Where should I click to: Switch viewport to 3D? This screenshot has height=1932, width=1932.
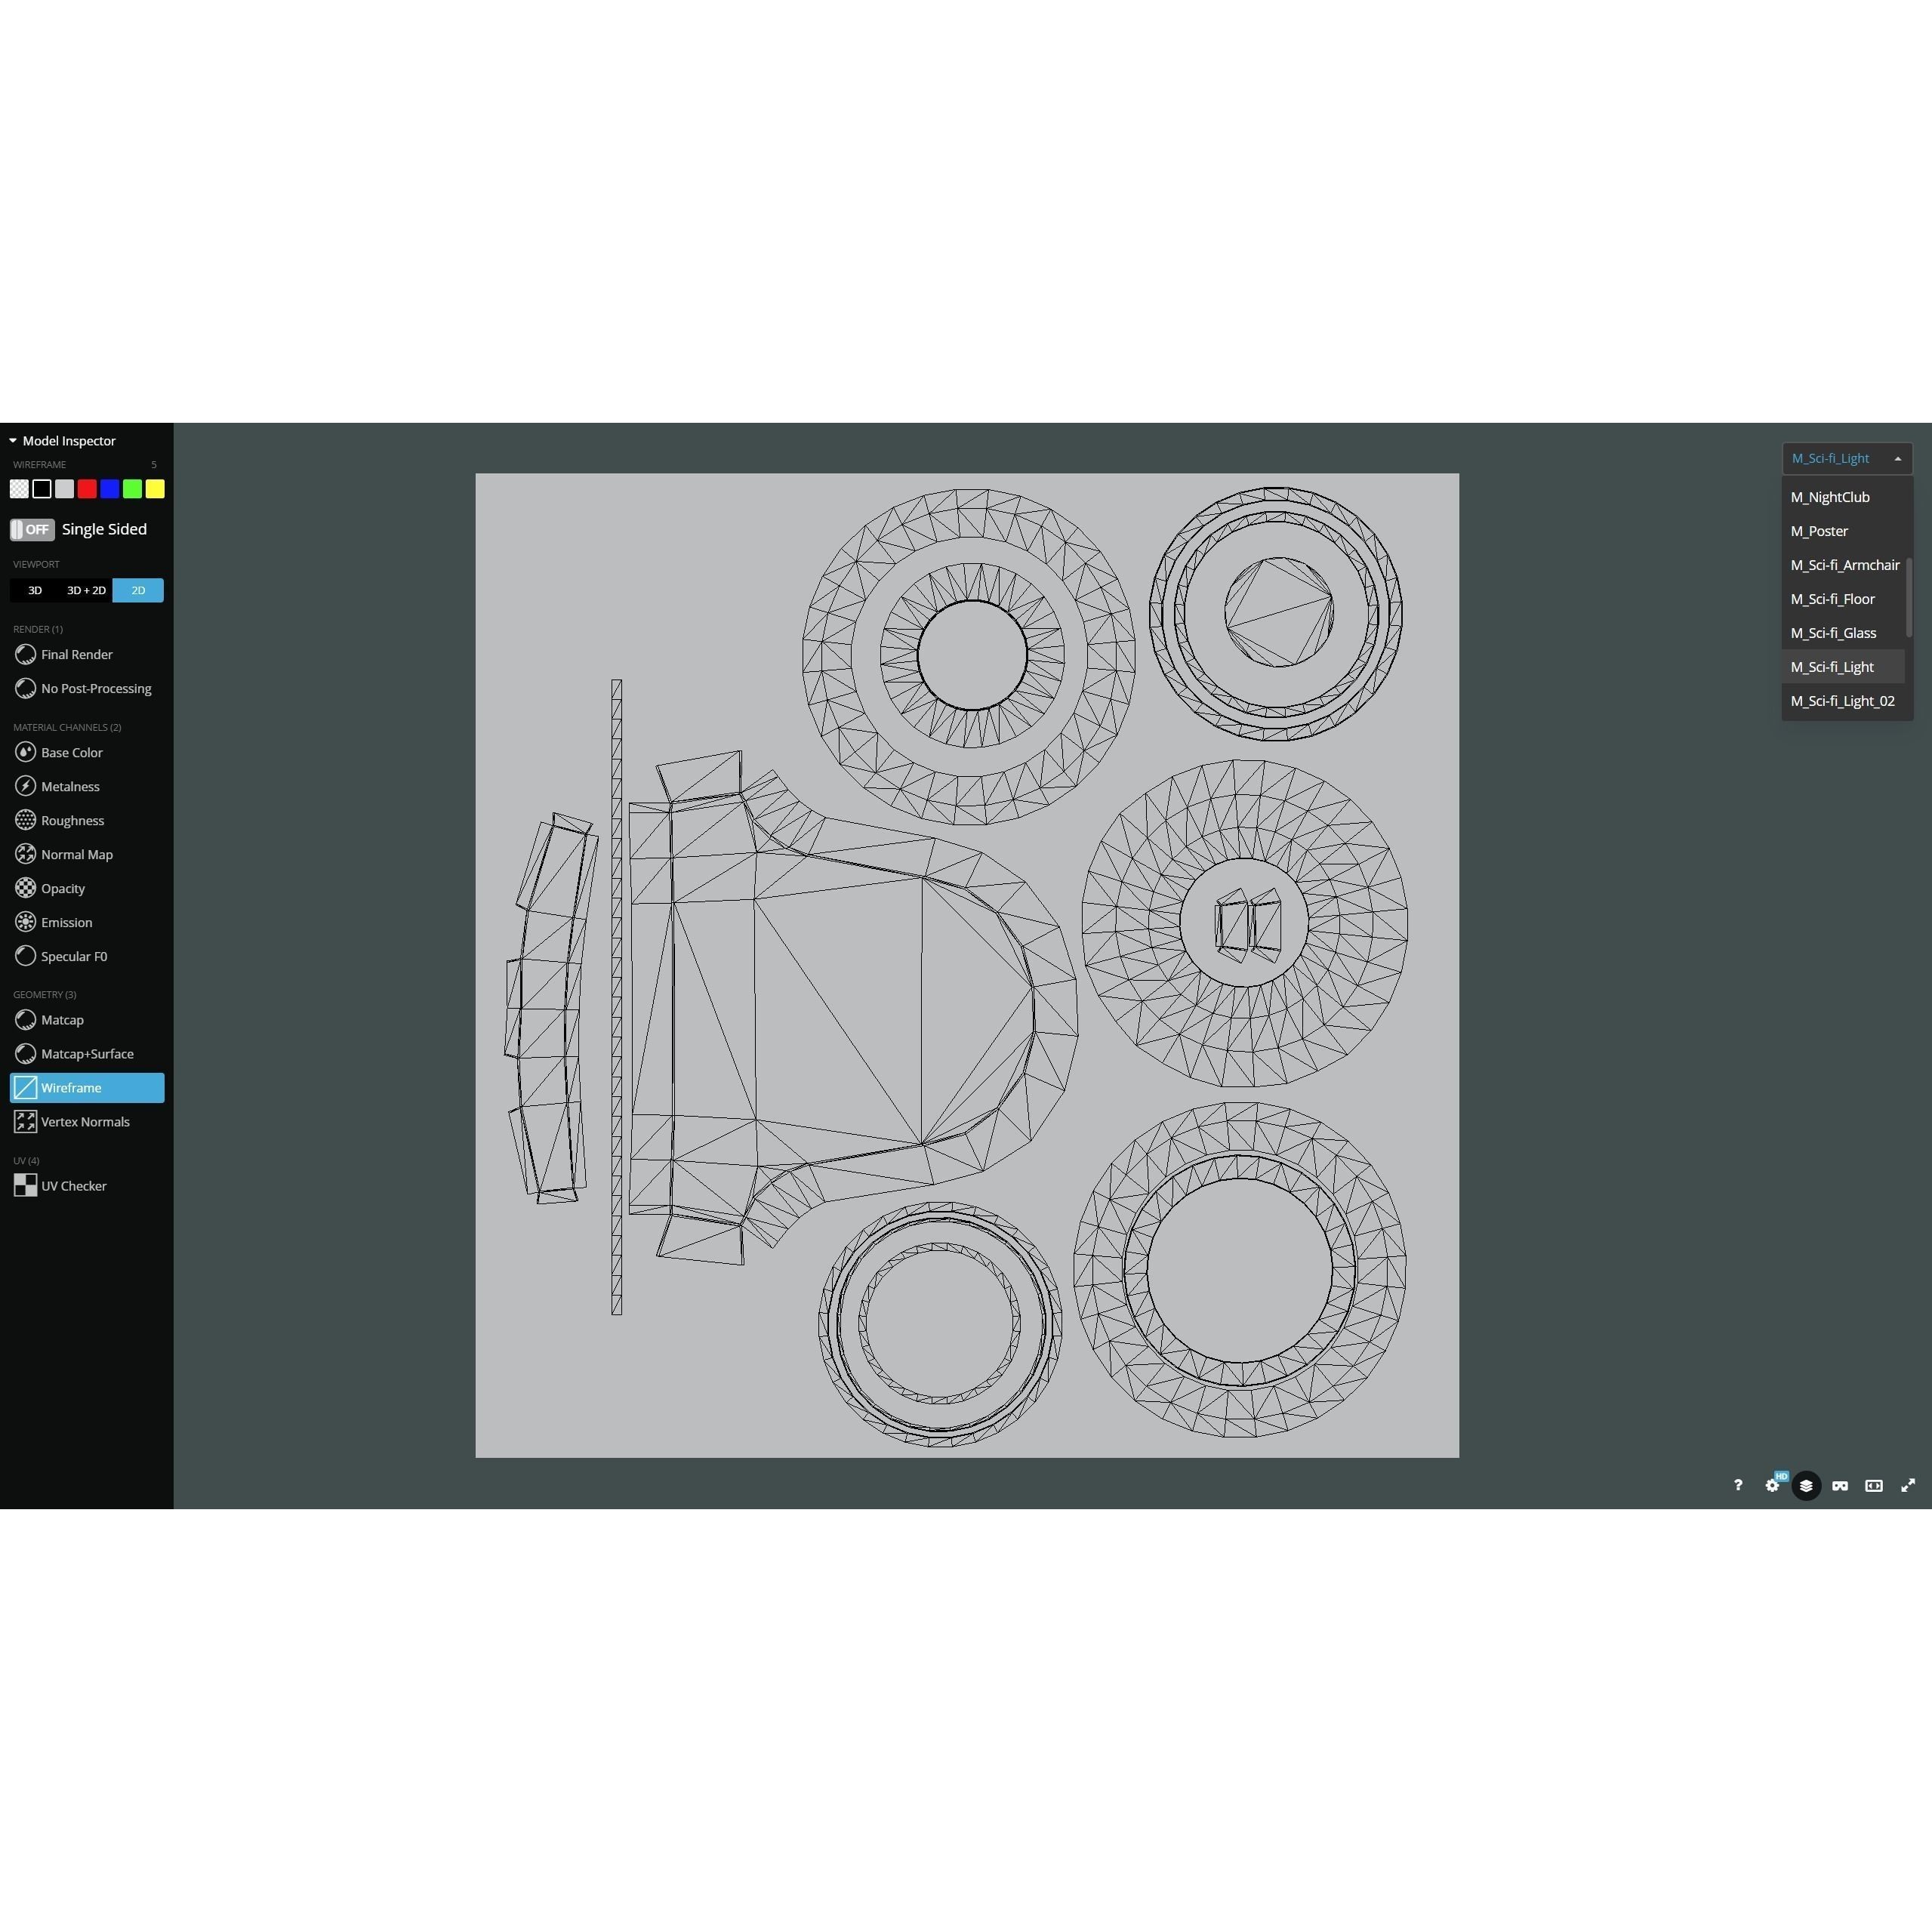(35, 591)
